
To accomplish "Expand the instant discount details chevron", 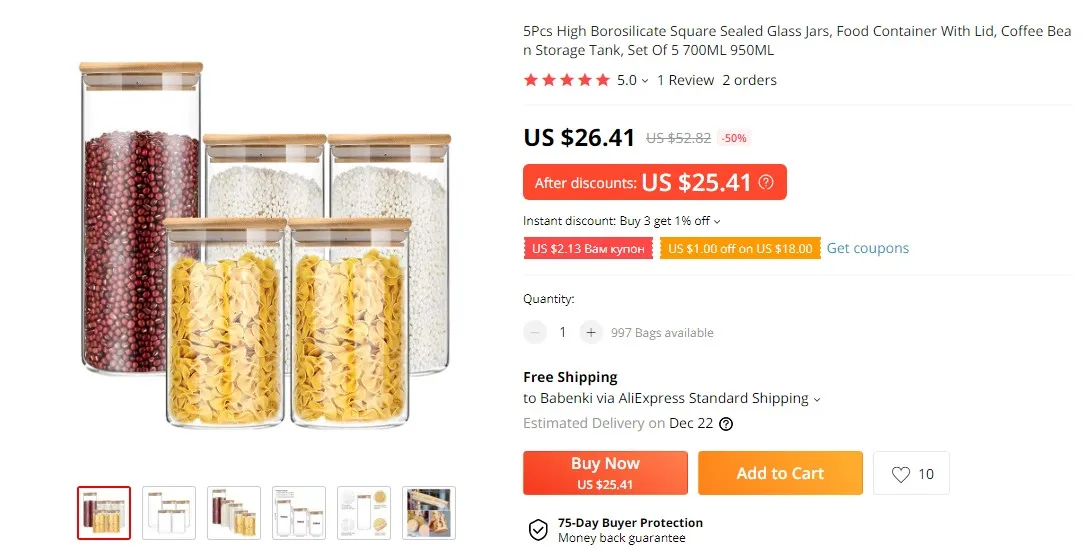I will [x=717, y=222].
